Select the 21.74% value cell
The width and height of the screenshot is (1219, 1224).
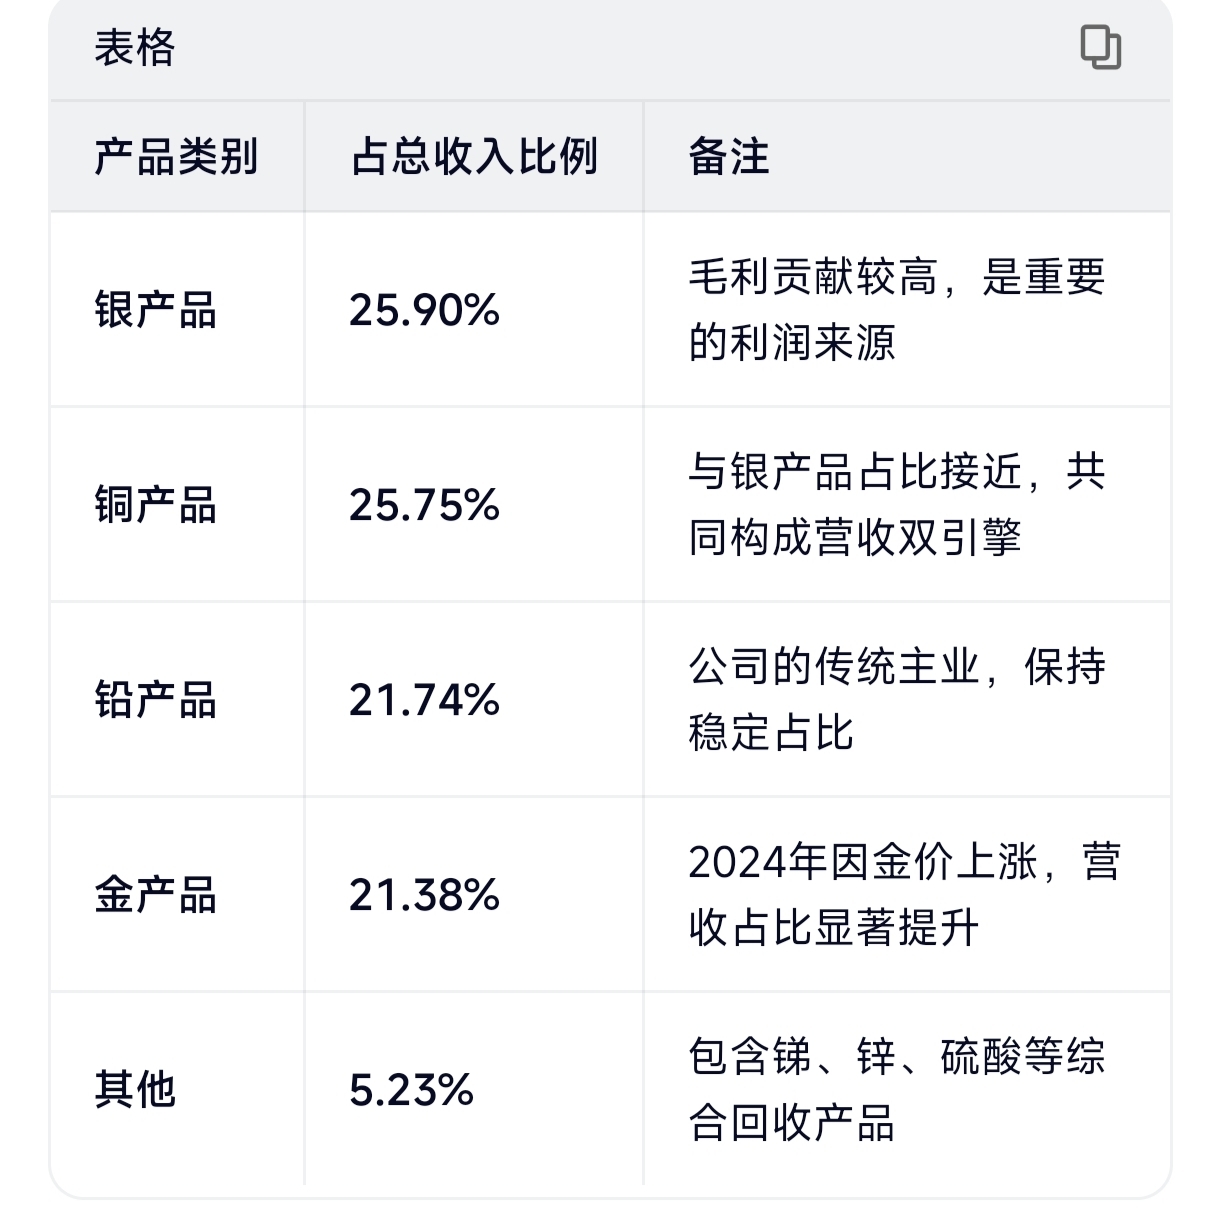click(x=425, y=700)
